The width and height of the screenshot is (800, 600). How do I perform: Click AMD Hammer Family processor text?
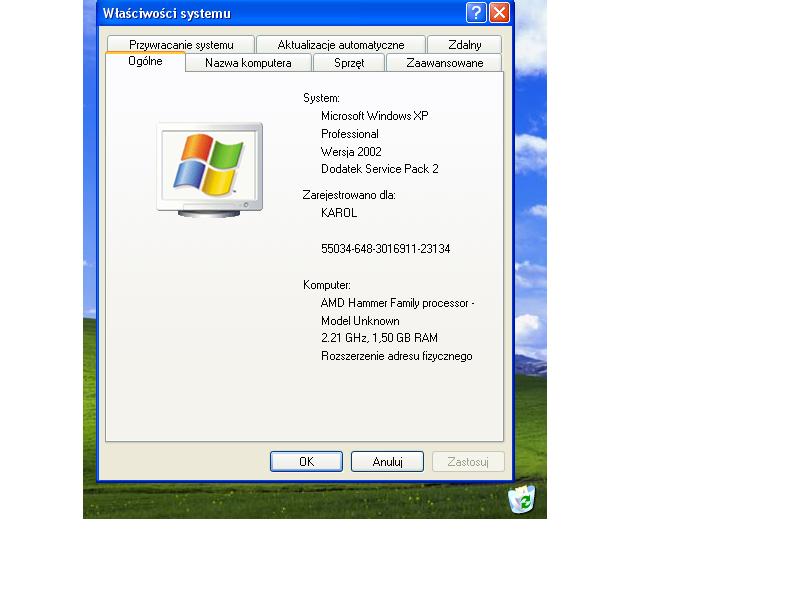pyautogui.click(x=397, y=303)
